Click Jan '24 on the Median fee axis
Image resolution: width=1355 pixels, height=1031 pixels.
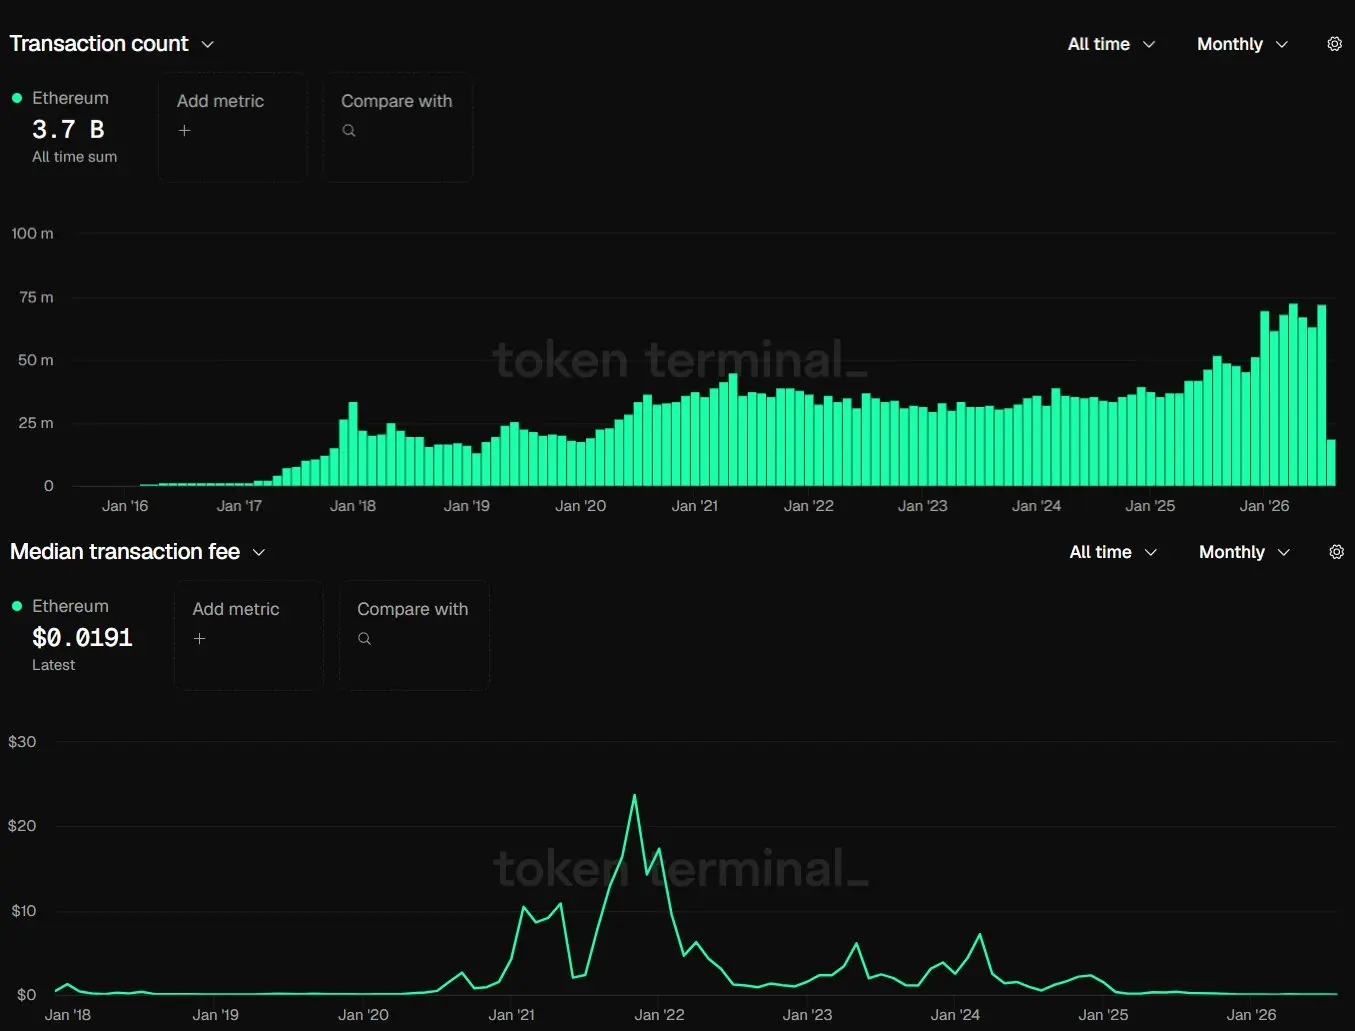[956, 1015]
